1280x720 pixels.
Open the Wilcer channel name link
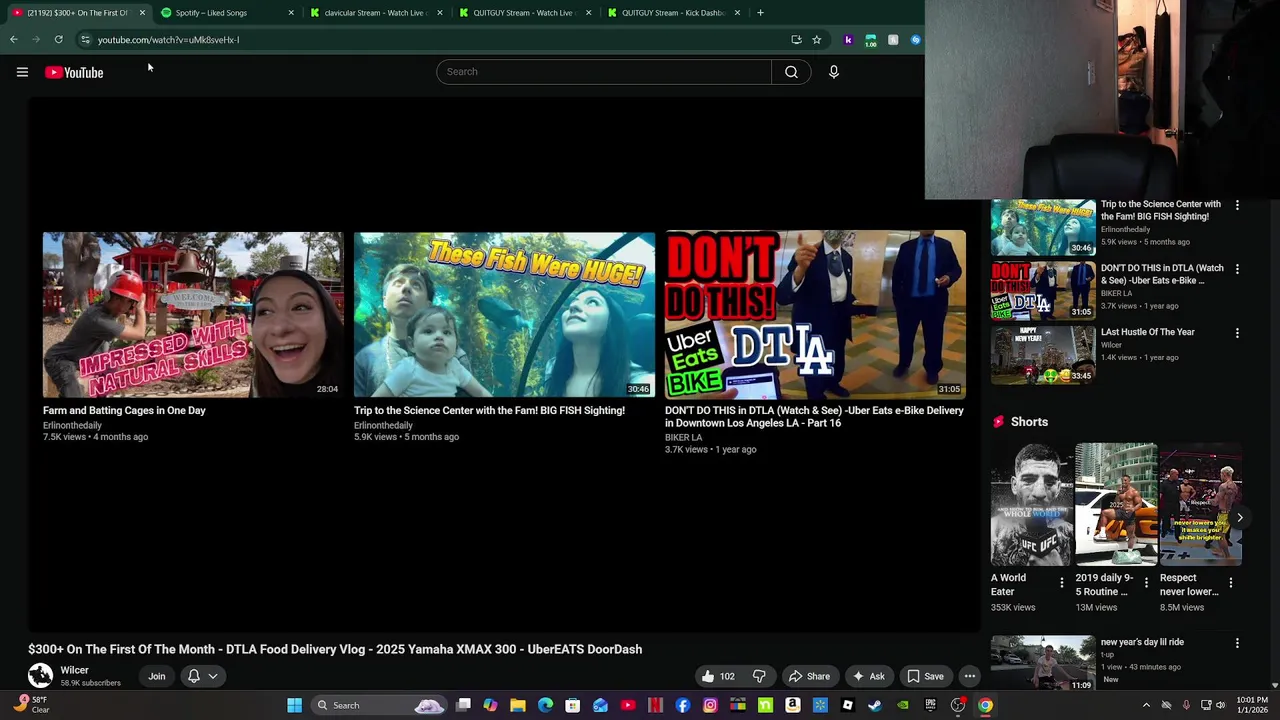74,670
